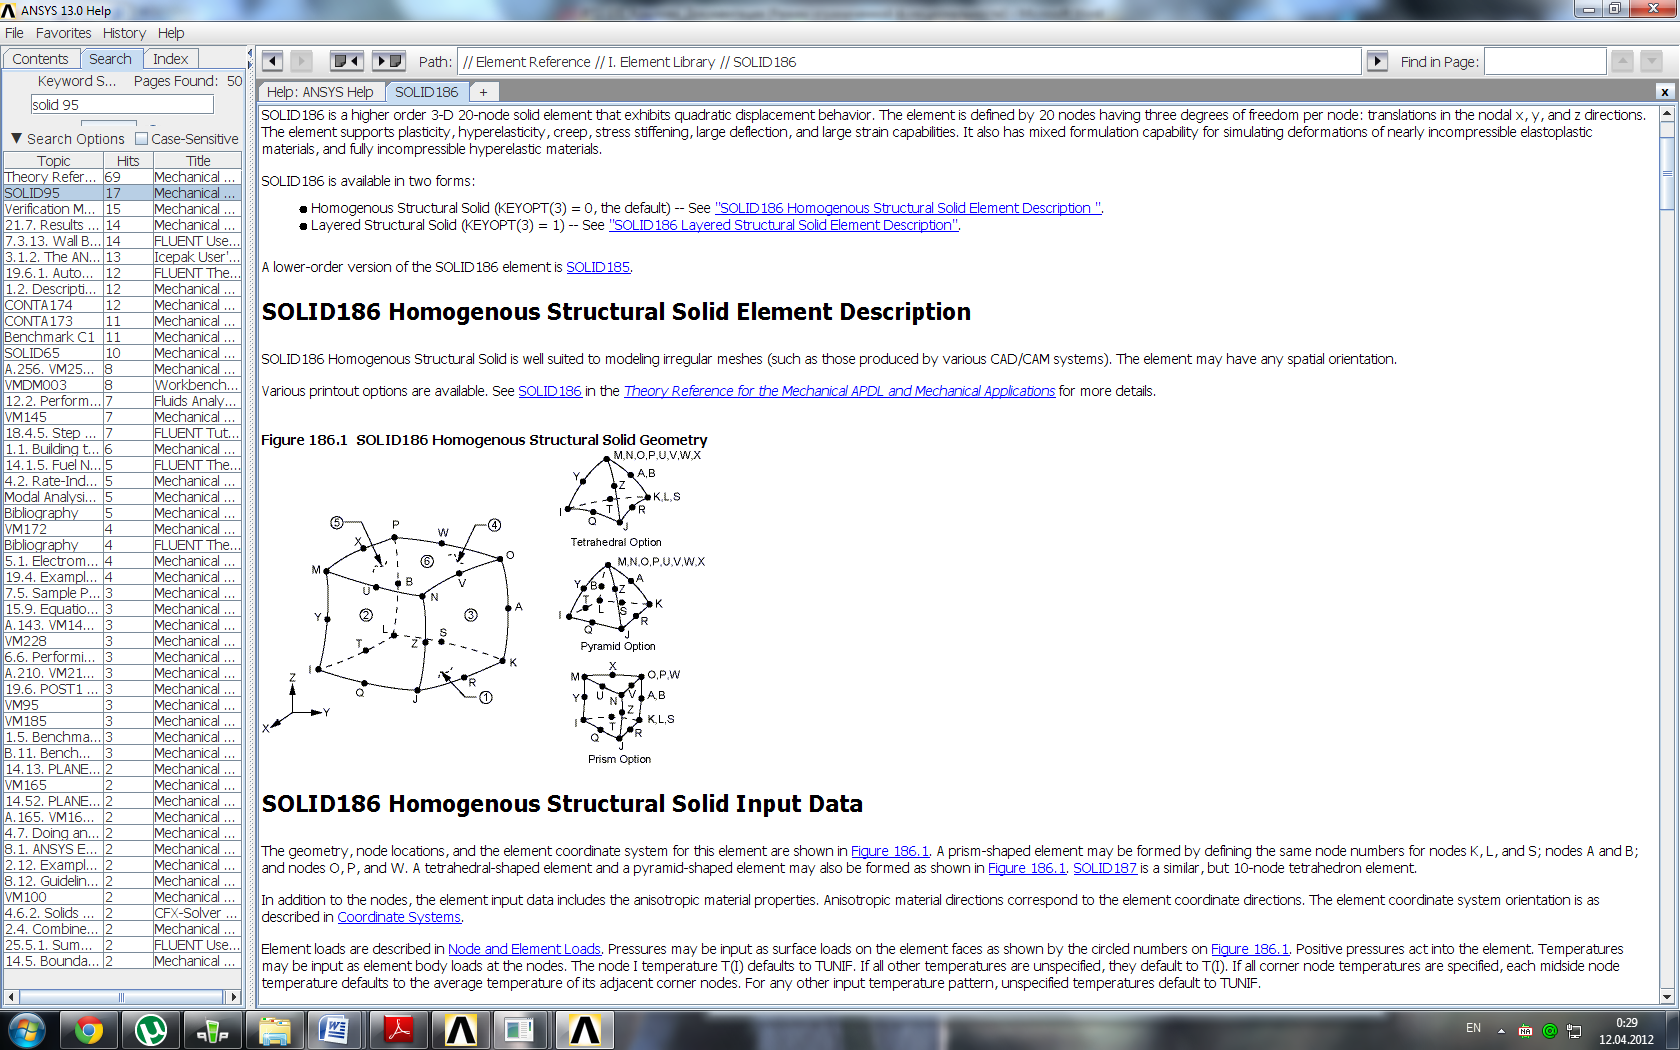This screenshot has height=1050, width=1680.
Task: Click the results list right scroll arrow
Action: (234, 997)
